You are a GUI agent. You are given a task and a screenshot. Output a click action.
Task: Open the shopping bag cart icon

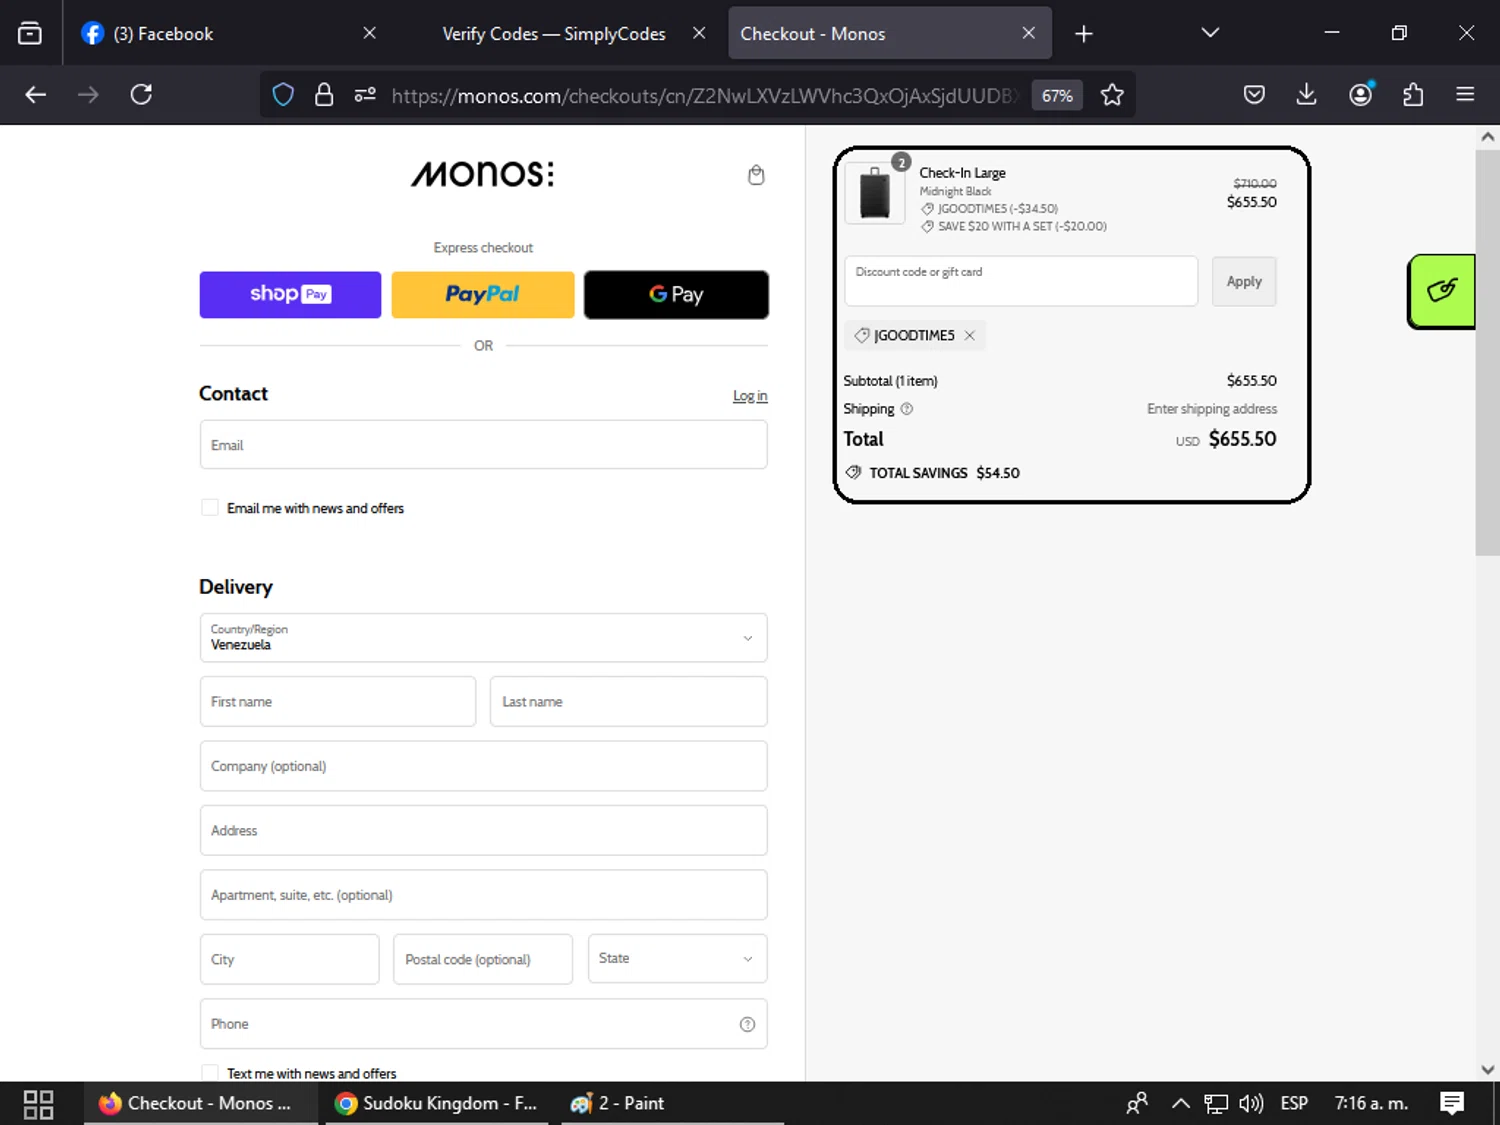pos(756,175)
